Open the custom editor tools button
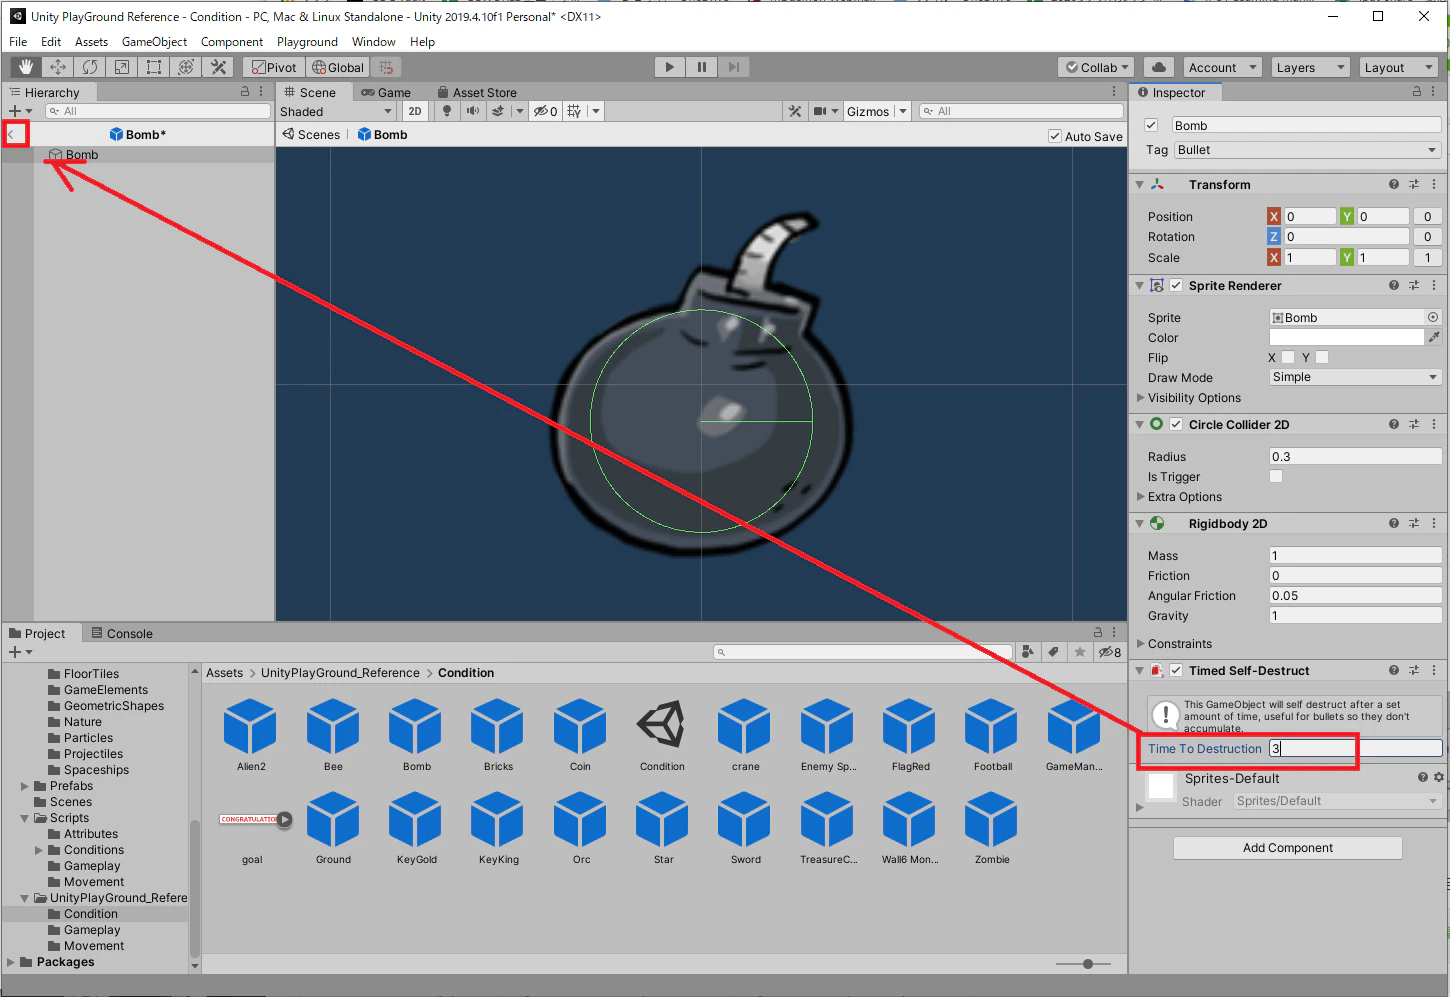1450x997 pixels. pyautogui.click(x=218, y=67)
